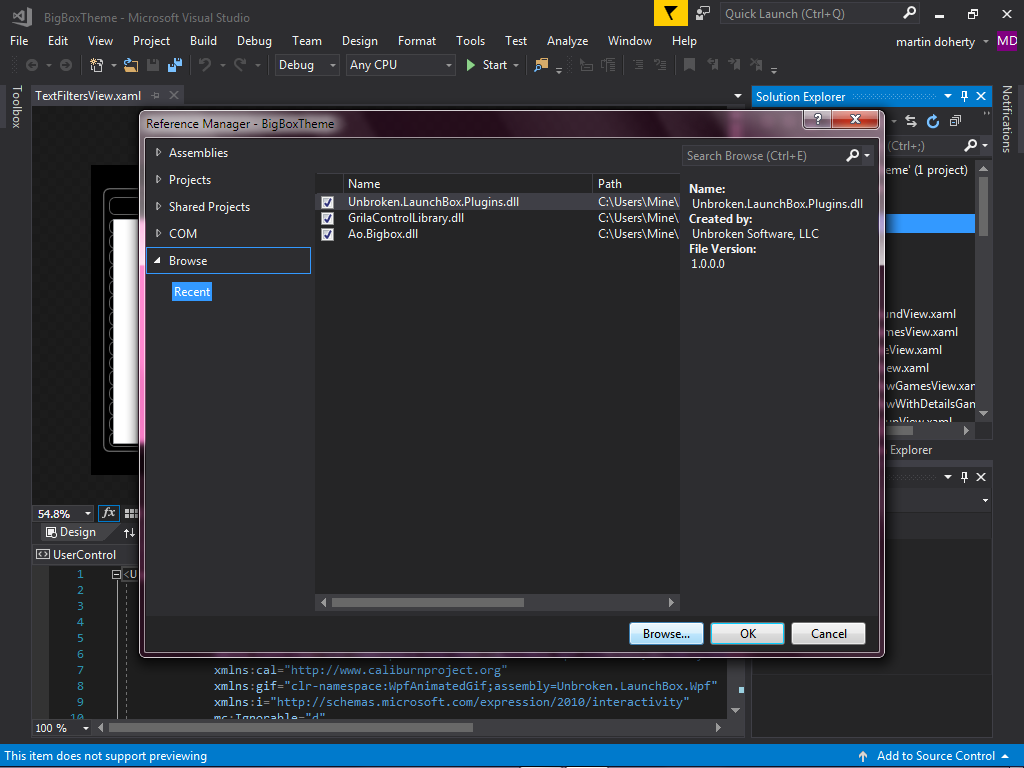Collapse the XAML UserControl element outline

[116, 574]
